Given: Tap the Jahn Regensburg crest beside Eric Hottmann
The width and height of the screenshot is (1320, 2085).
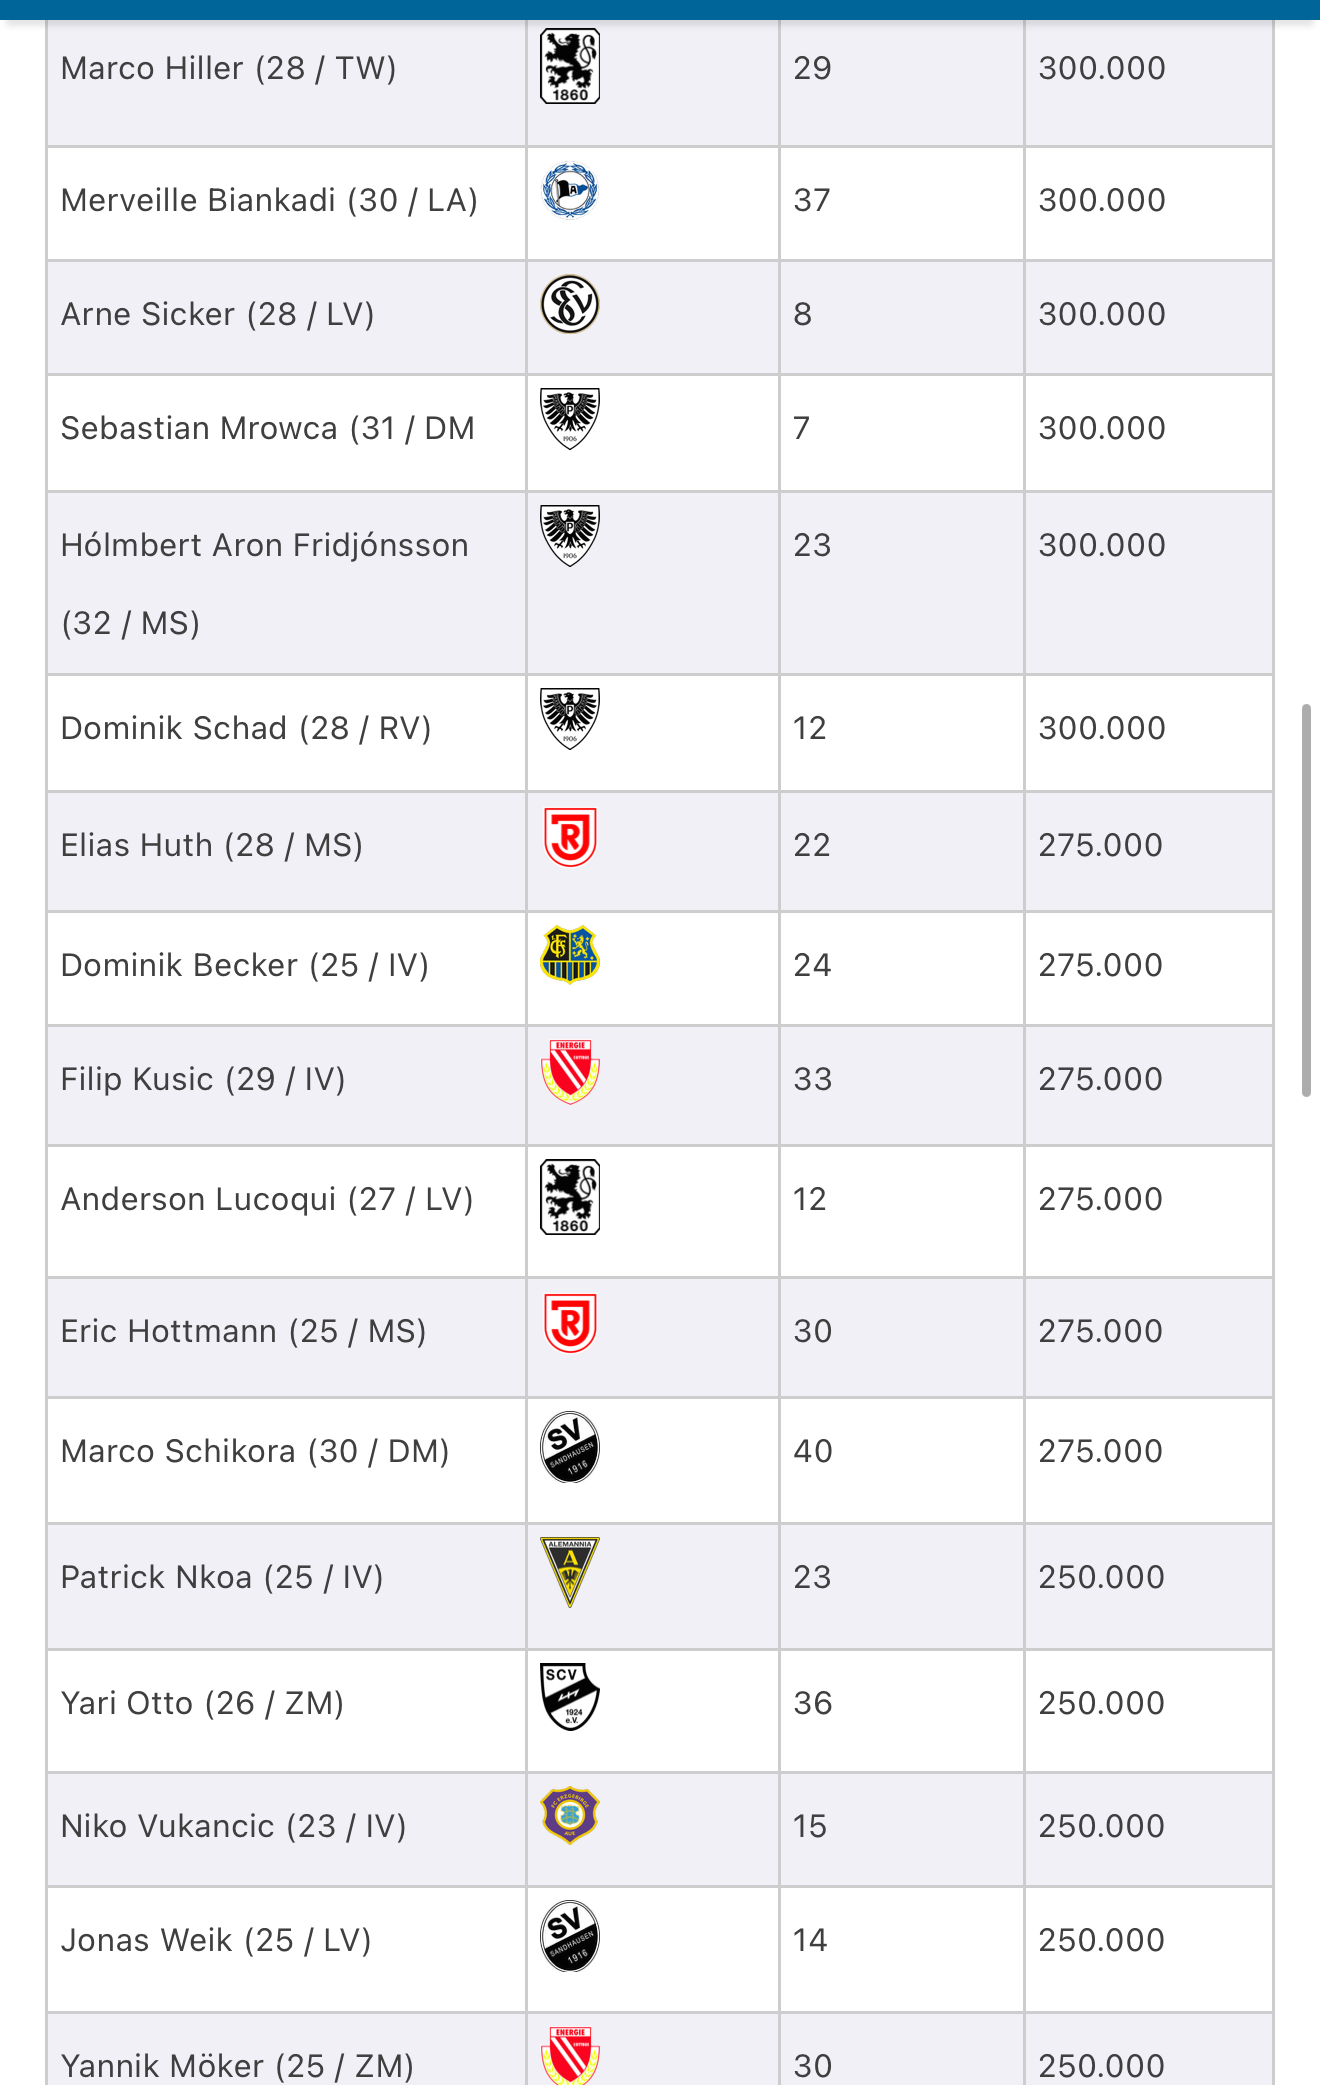Looking at the screenshot, I should (x=570, y=1323).
